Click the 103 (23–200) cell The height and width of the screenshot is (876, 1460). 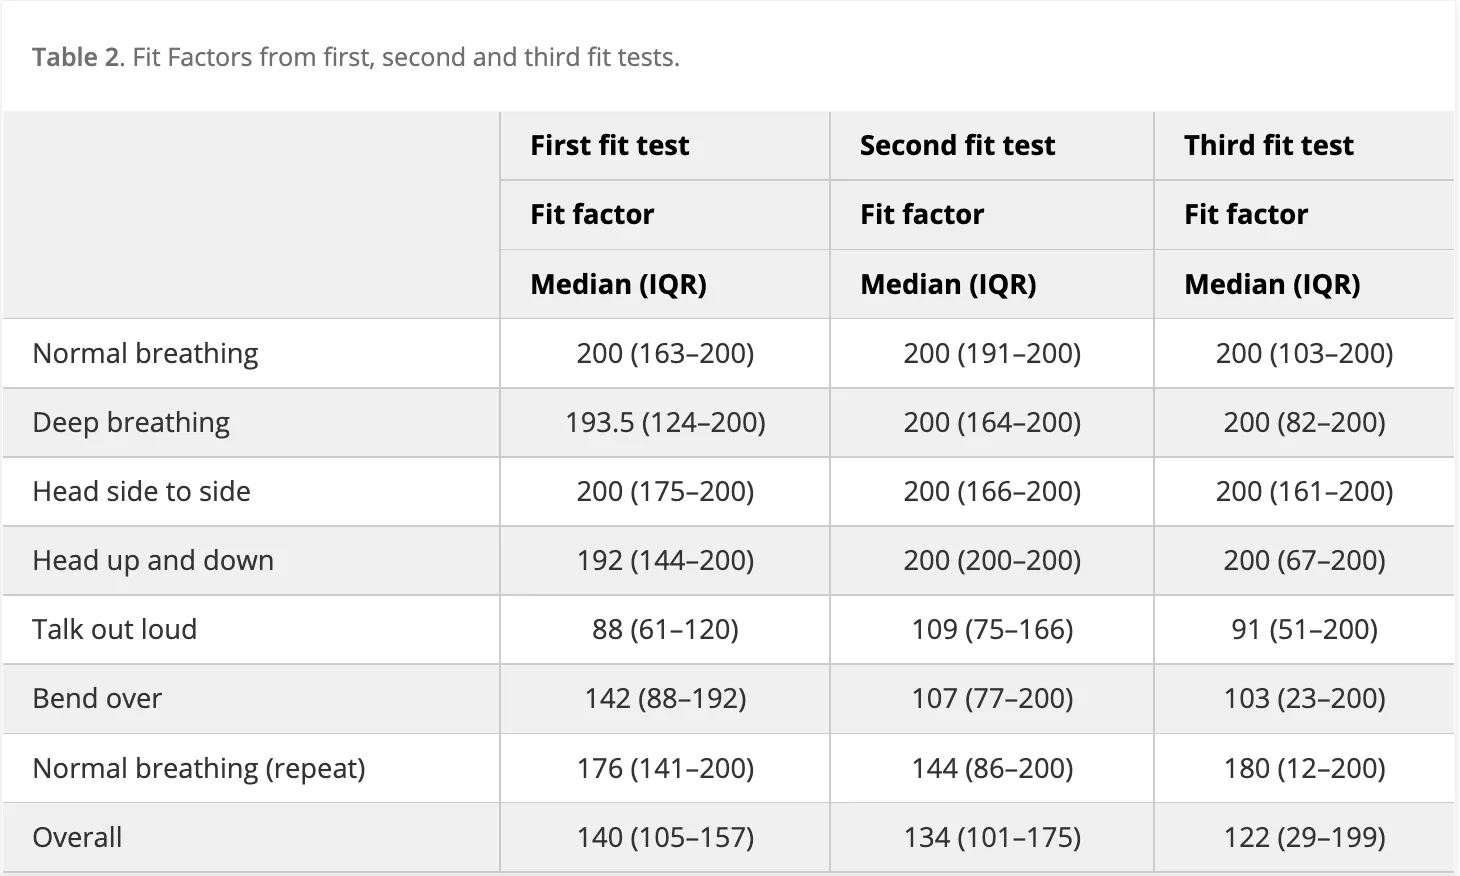1304,698
